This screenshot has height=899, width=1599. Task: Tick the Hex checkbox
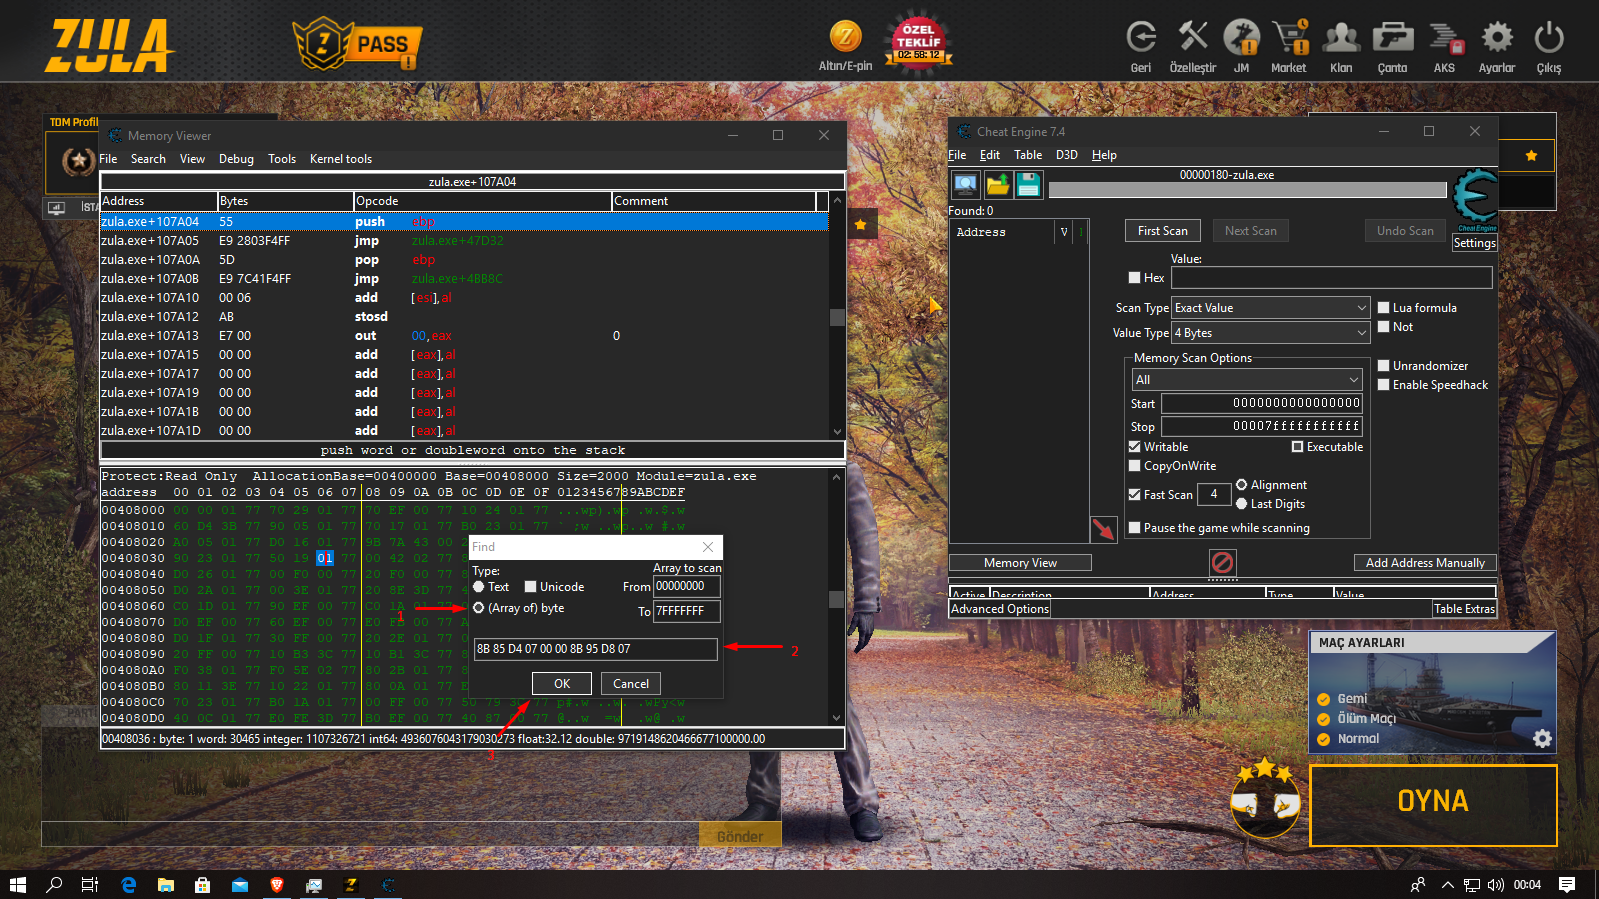point(1134,278)
